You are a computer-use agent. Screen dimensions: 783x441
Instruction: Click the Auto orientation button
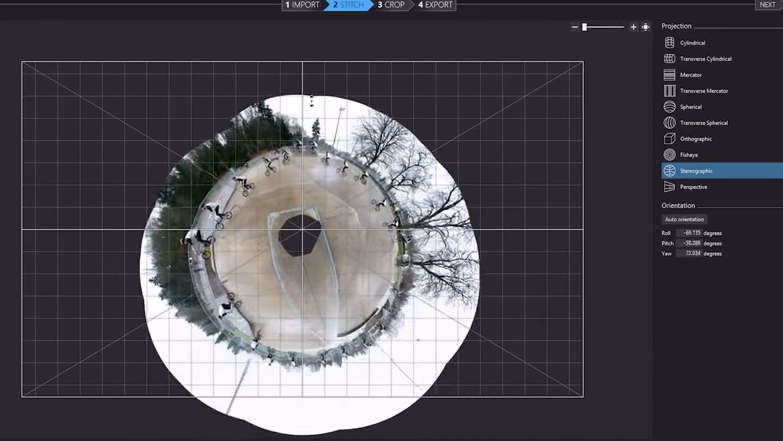tap(685, 219)
